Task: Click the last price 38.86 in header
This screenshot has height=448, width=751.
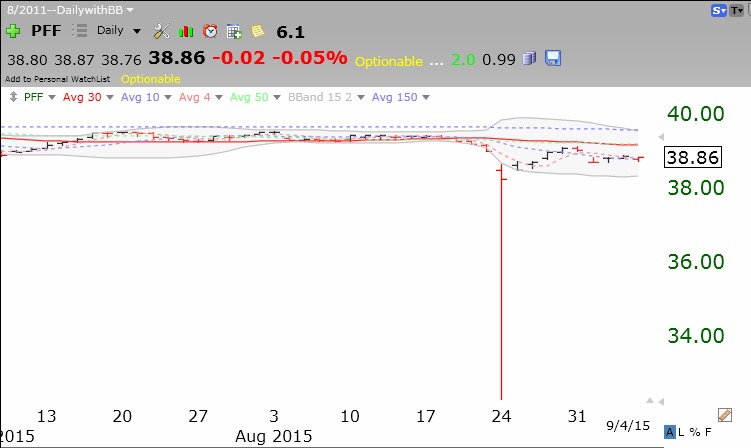Action: (177, 57)
